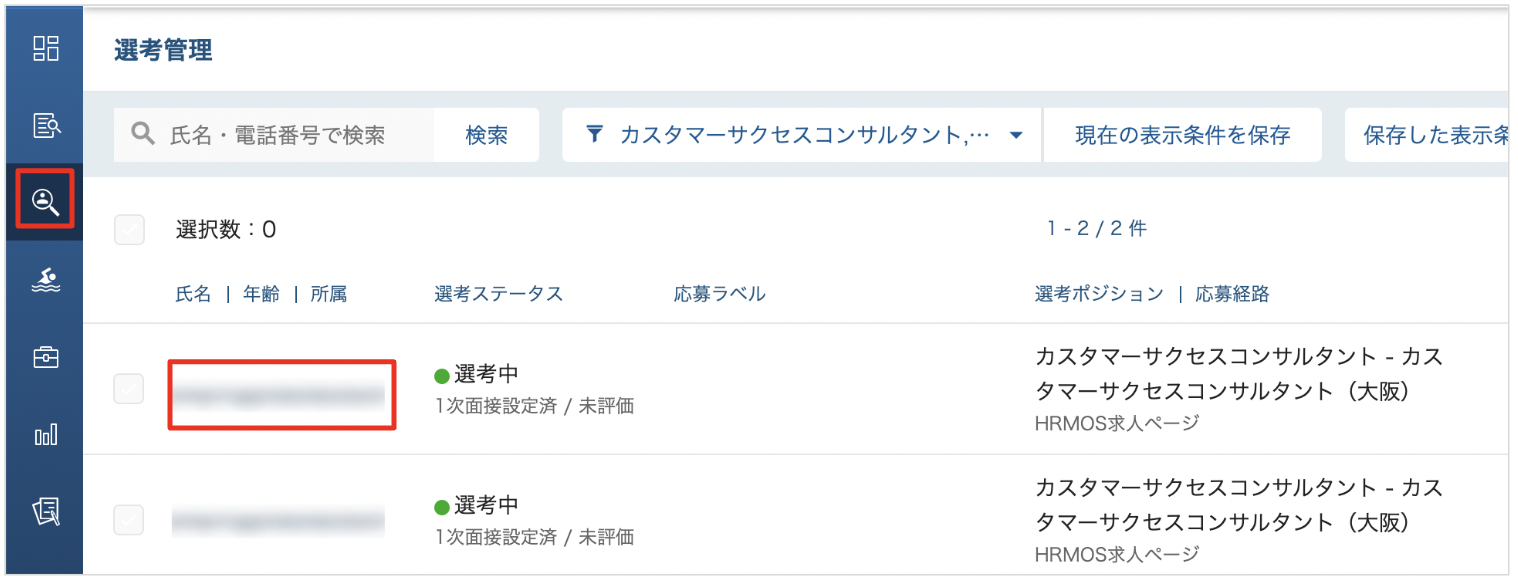Click 現在の表示条件を保存 button
1518x584 pixels.
click(x=1182, y=135)
